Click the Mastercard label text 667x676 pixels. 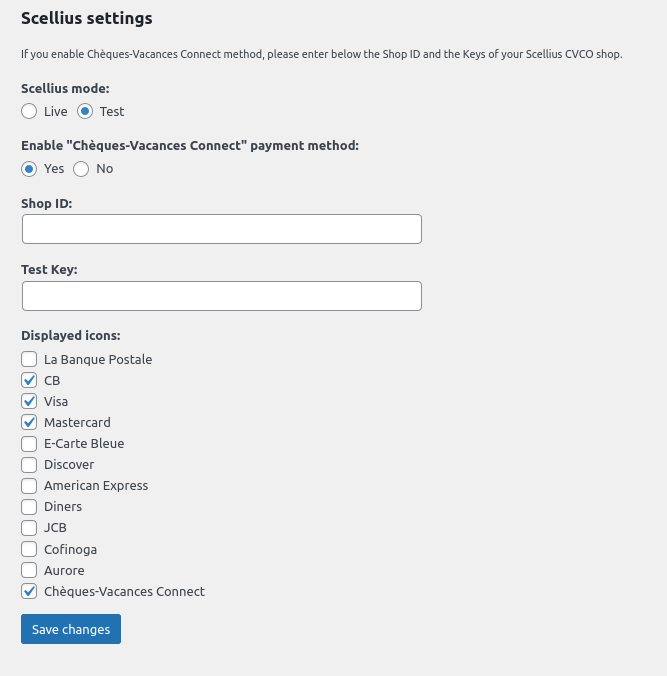(x=77, y=422)
